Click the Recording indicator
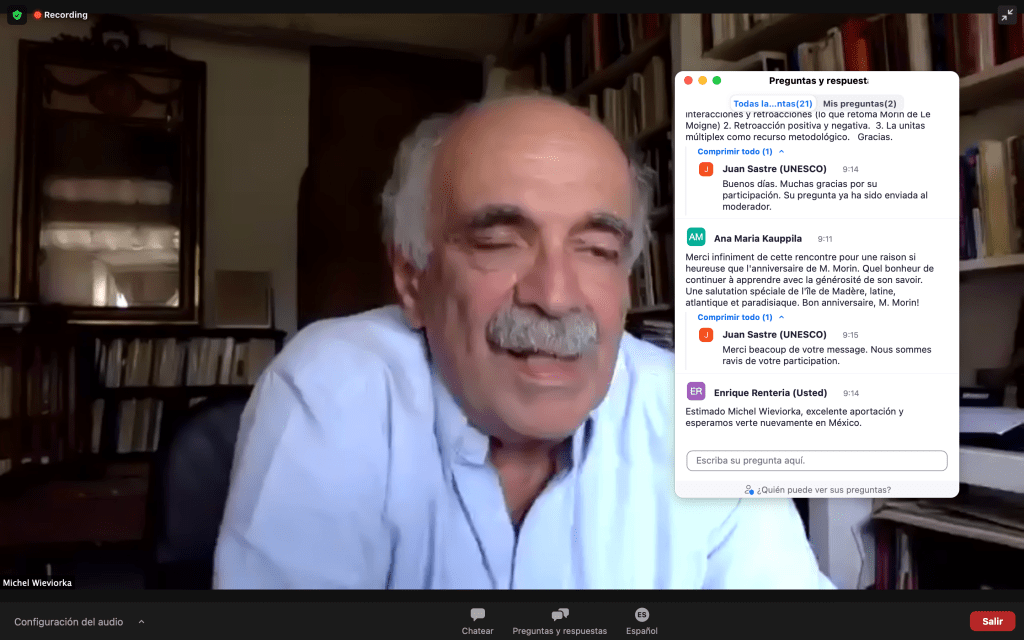The height and width of the screenshot is (640, 1024). point(61,15)
